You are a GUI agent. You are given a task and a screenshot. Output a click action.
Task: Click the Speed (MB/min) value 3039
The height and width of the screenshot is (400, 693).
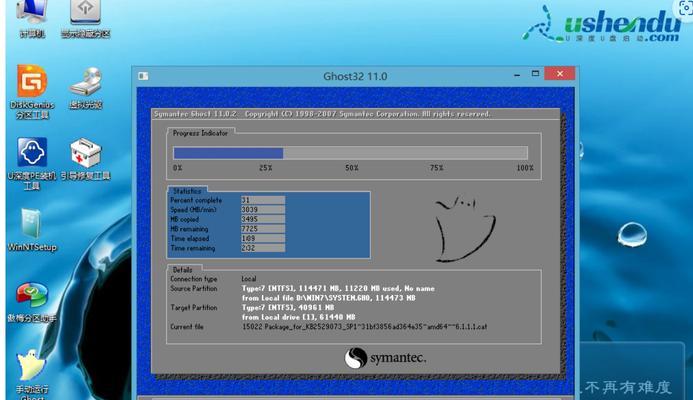point(263,210)
